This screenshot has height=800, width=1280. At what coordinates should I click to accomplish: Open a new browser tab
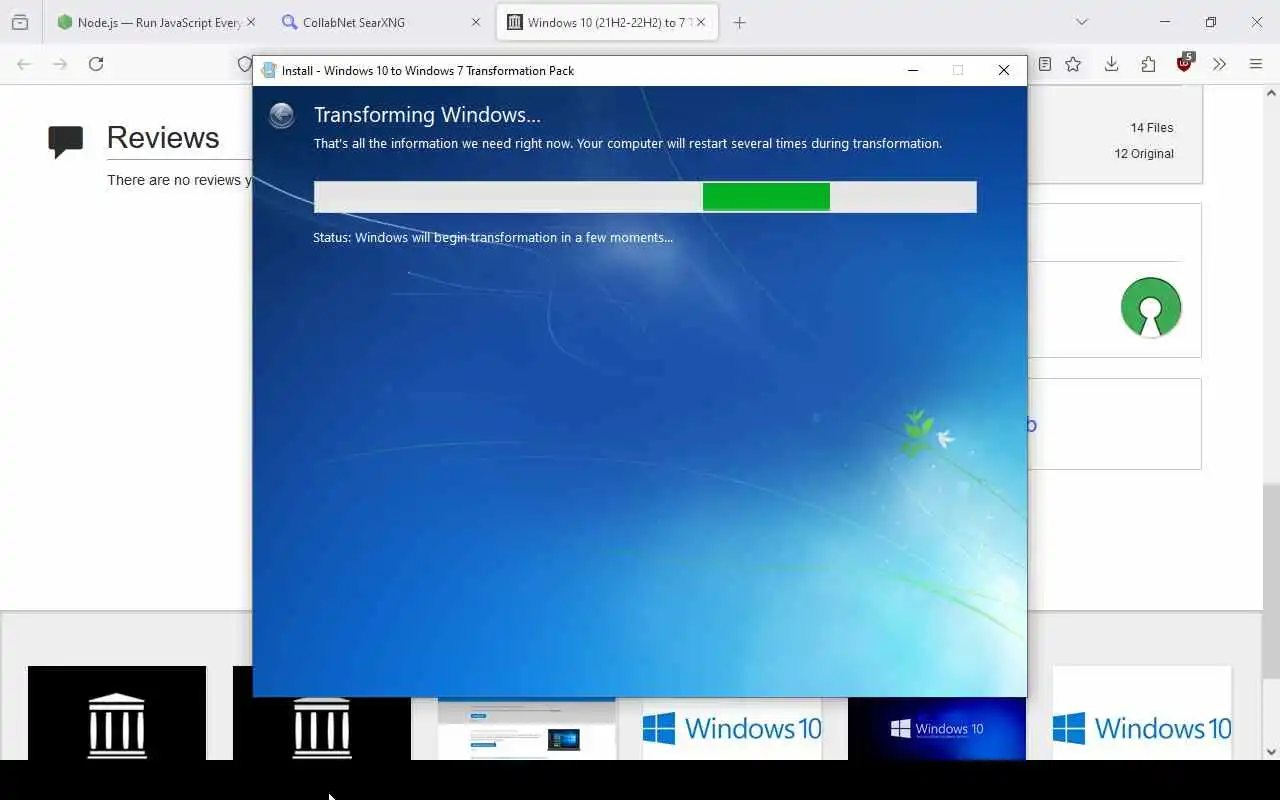740,22
